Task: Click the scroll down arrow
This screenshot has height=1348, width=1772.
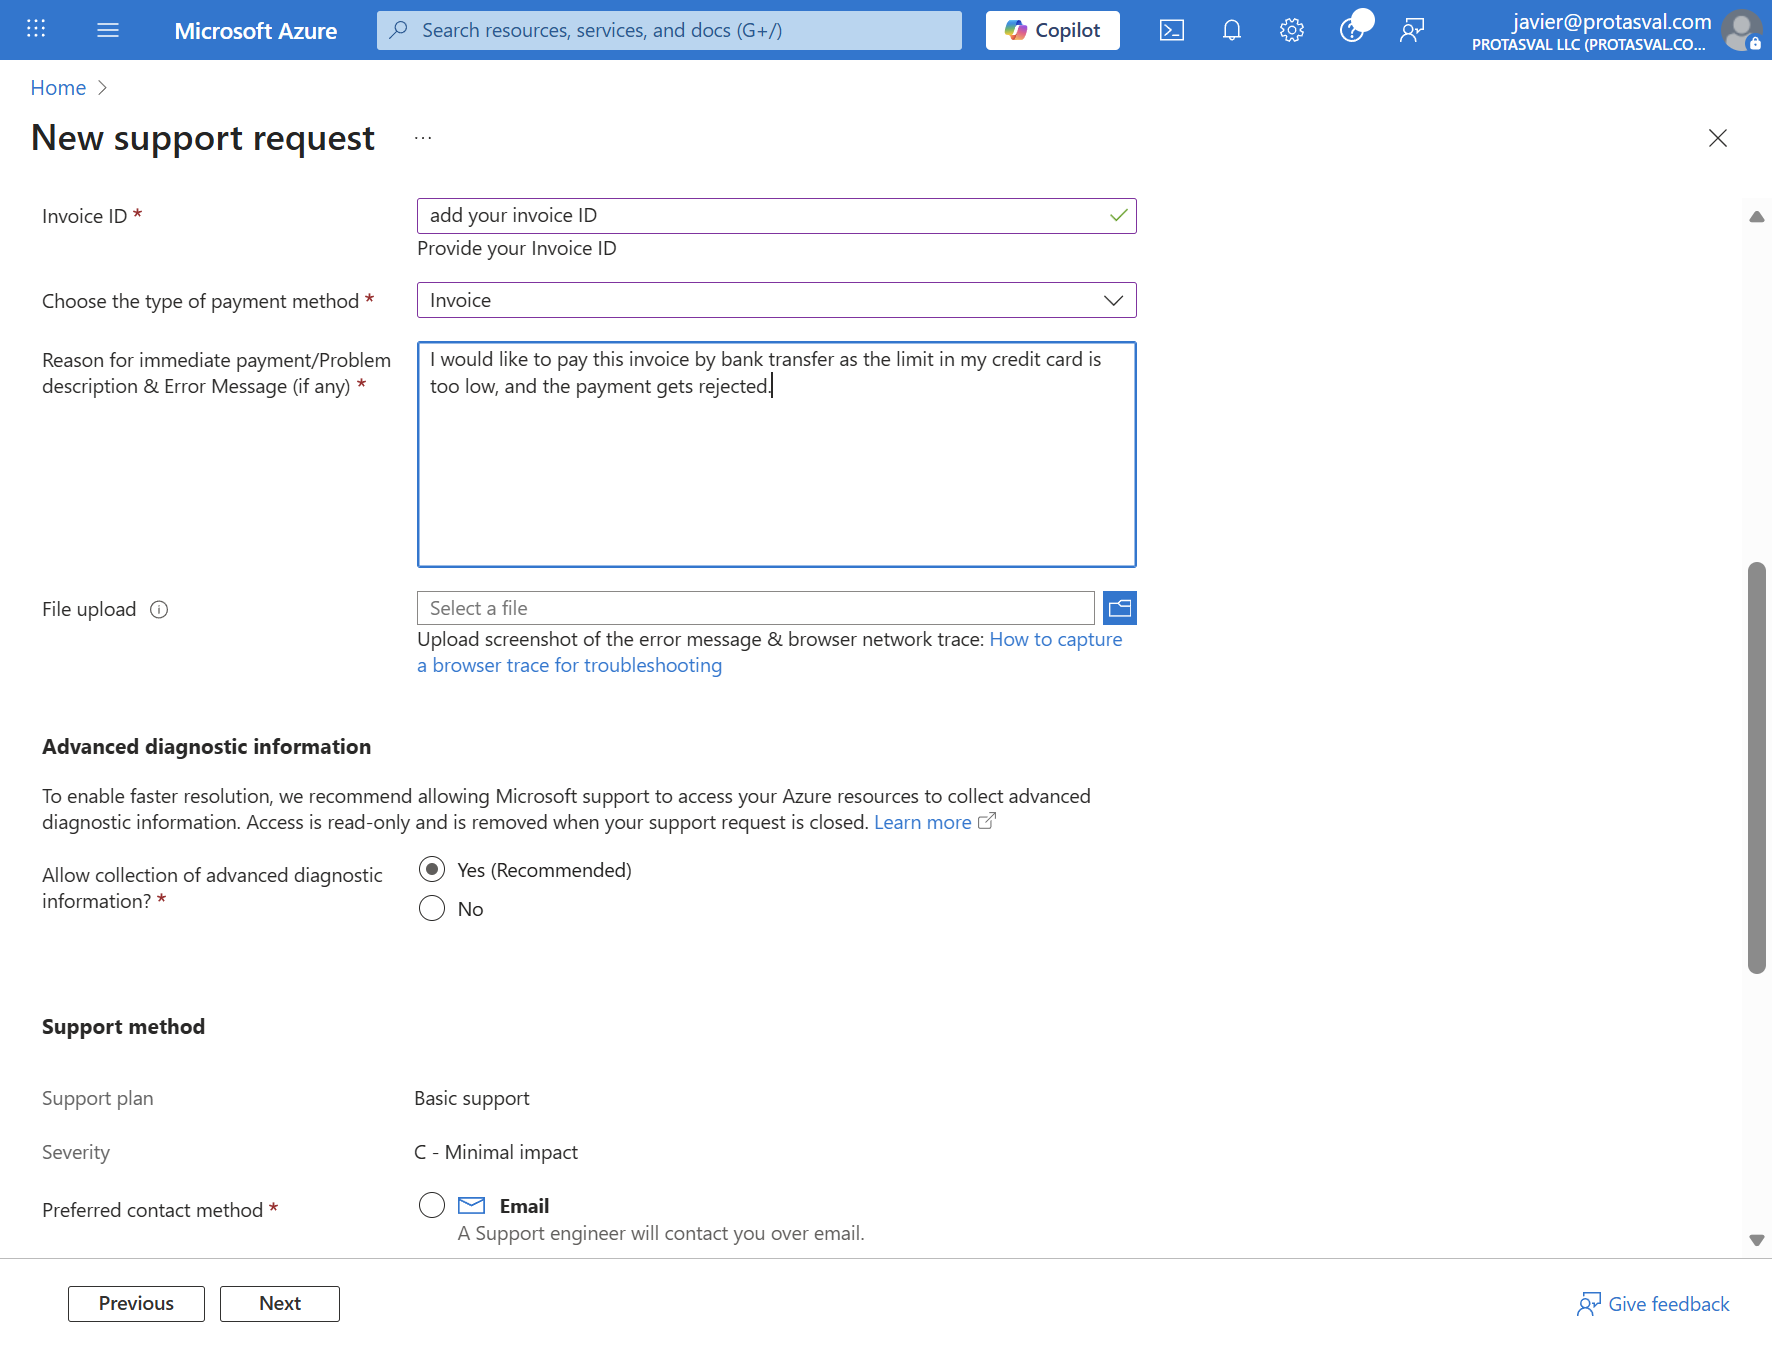Action: [x=1756, y=1240]
